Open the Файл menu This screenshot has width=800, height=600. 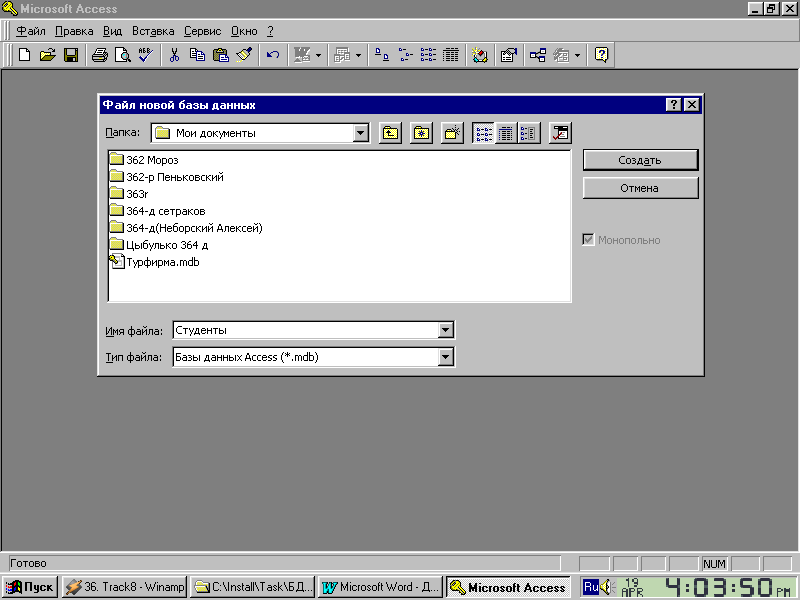(x=31, y=31)
